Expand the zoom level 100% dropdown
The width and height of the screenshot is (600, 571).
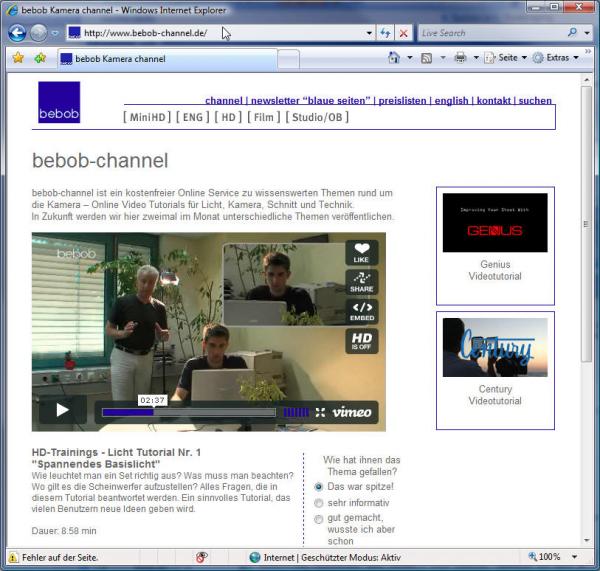click(574, 556)
